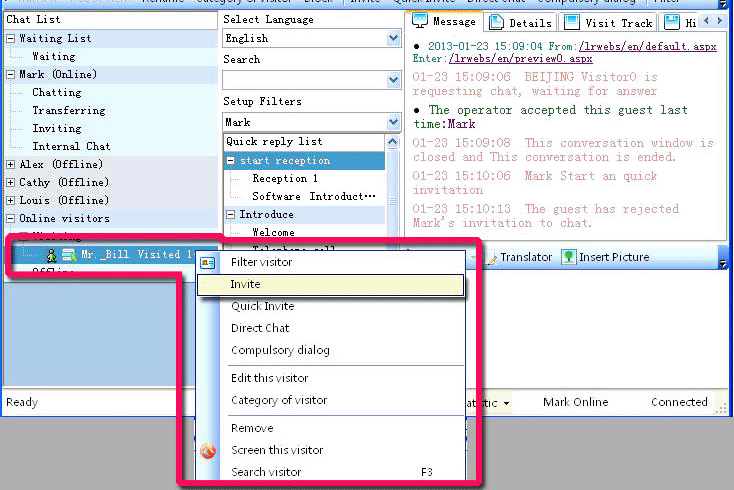Collapse the Introduce reply group
The height and width of the screenshot is (490, 734).
point(231,214)
